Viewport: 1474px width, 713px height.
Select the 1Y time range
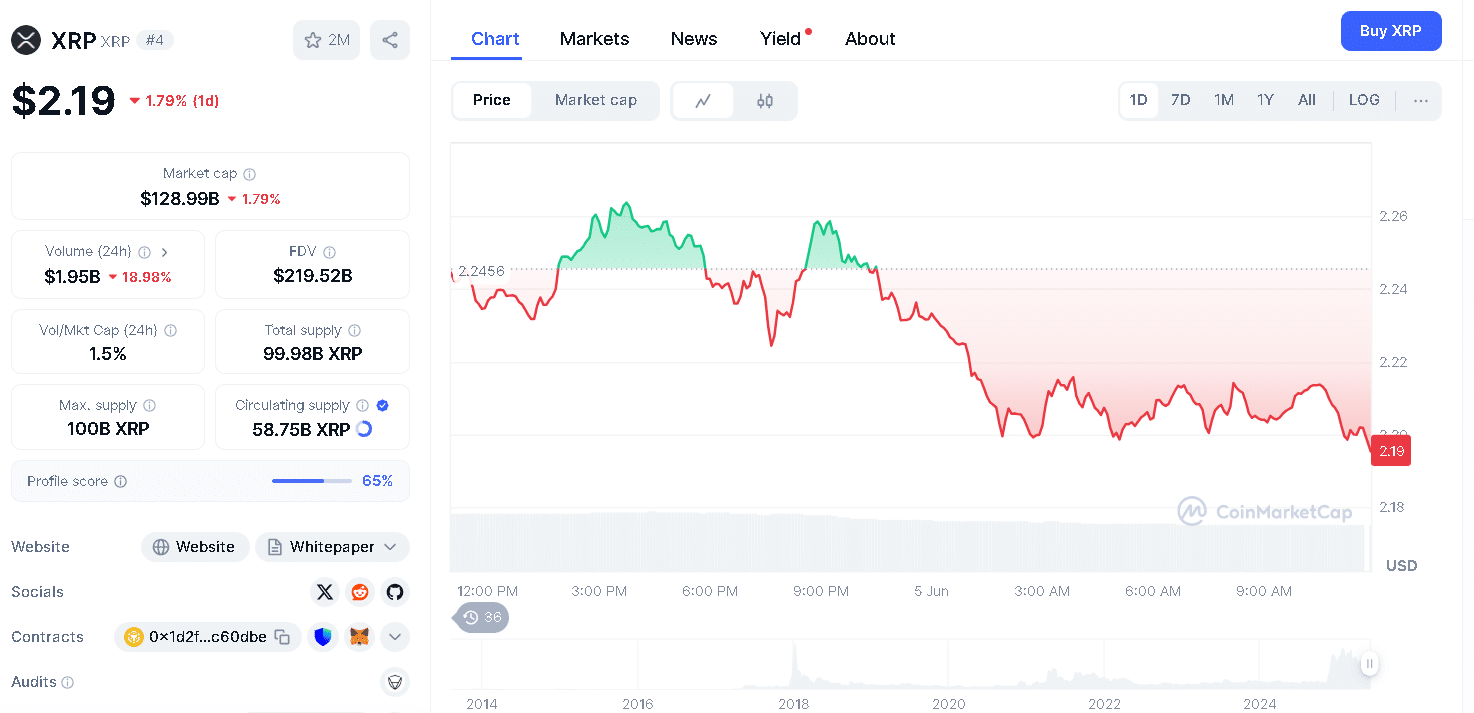(x=1266, y=101)
